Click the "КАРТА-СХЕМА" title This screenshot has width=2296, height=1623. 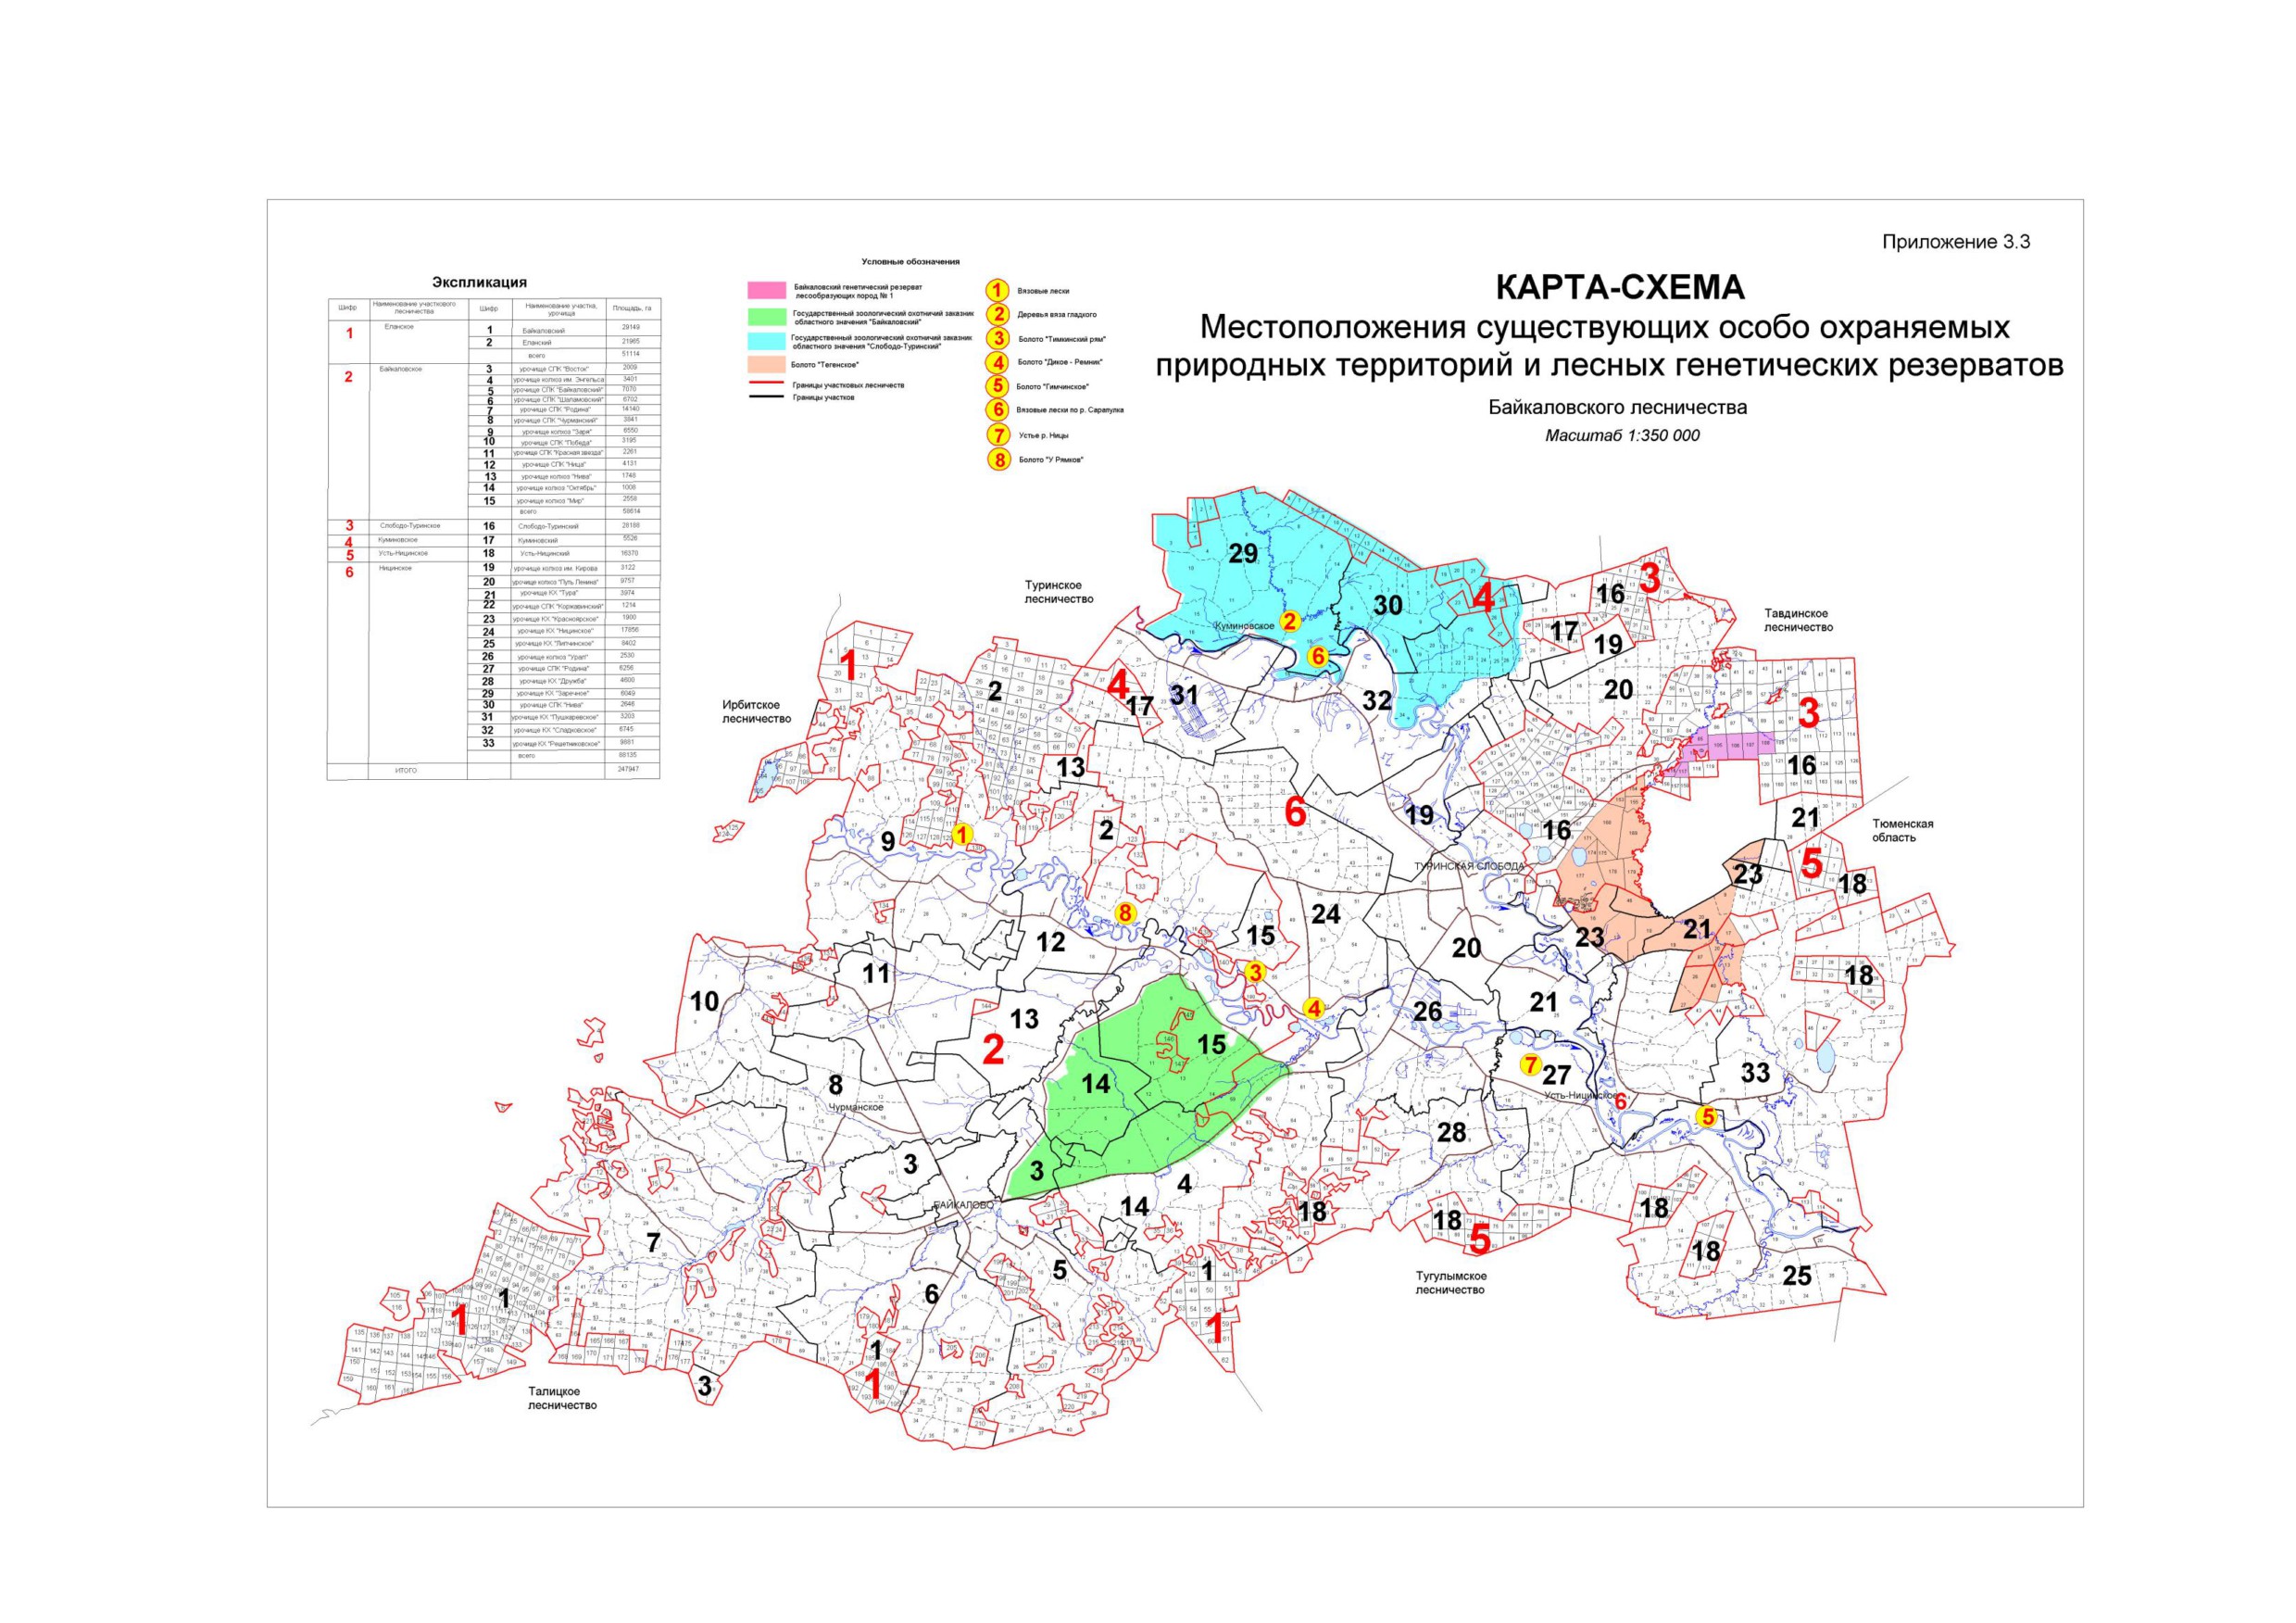[1619, 288]
